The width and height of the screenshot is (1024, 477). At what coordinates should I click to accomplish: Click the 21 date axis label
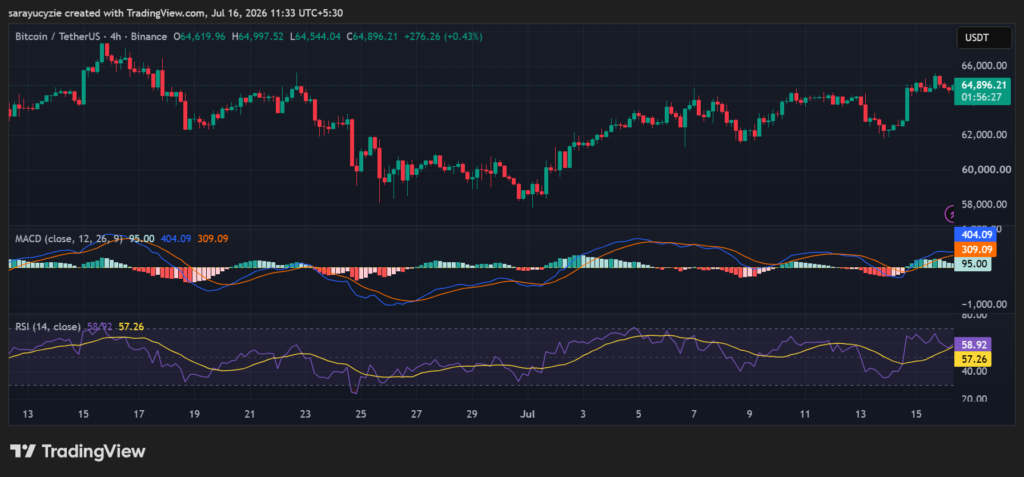249,414
